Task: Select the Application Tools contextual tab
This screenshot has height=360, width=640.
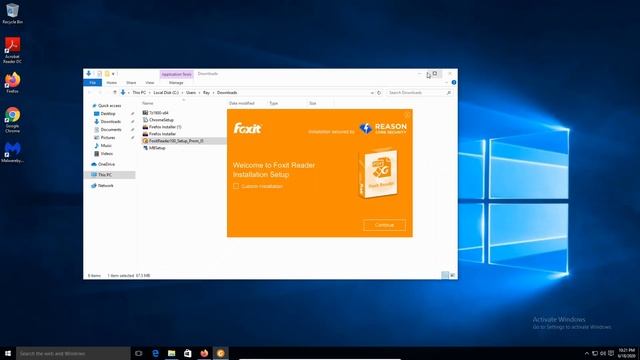Action: coord(176,74)
